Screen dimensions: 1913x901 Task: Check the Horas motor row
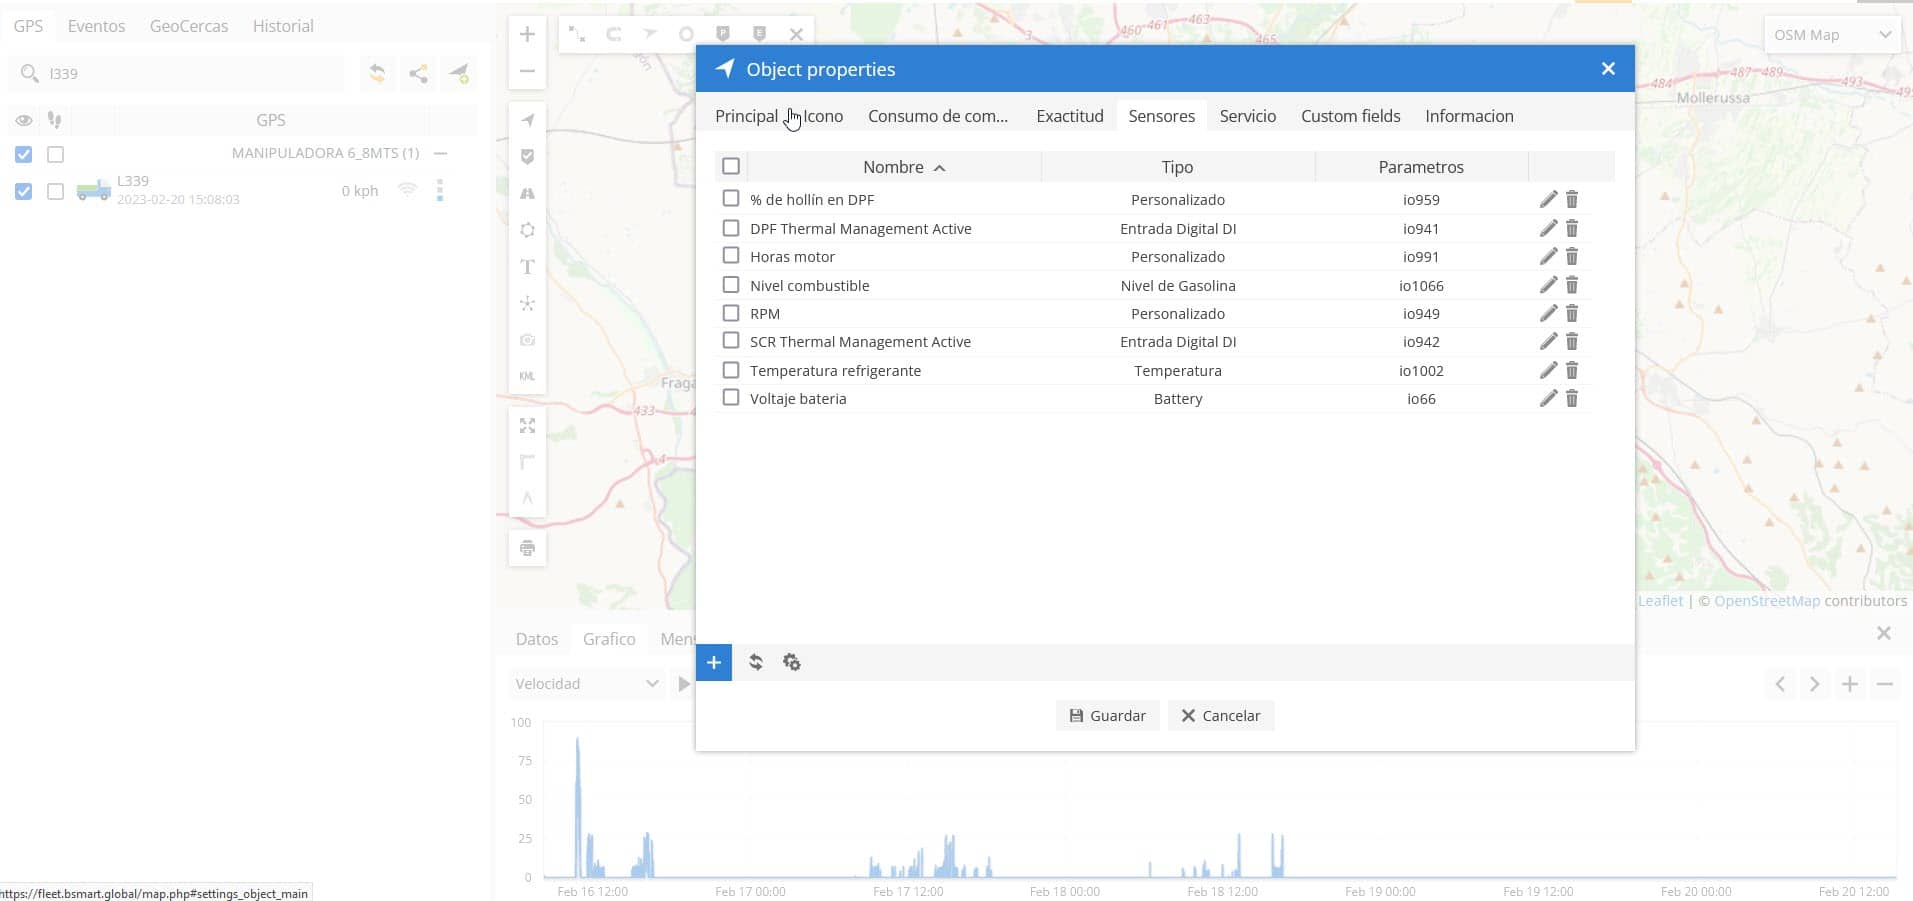pyautogui.click(x=731, y=255)
